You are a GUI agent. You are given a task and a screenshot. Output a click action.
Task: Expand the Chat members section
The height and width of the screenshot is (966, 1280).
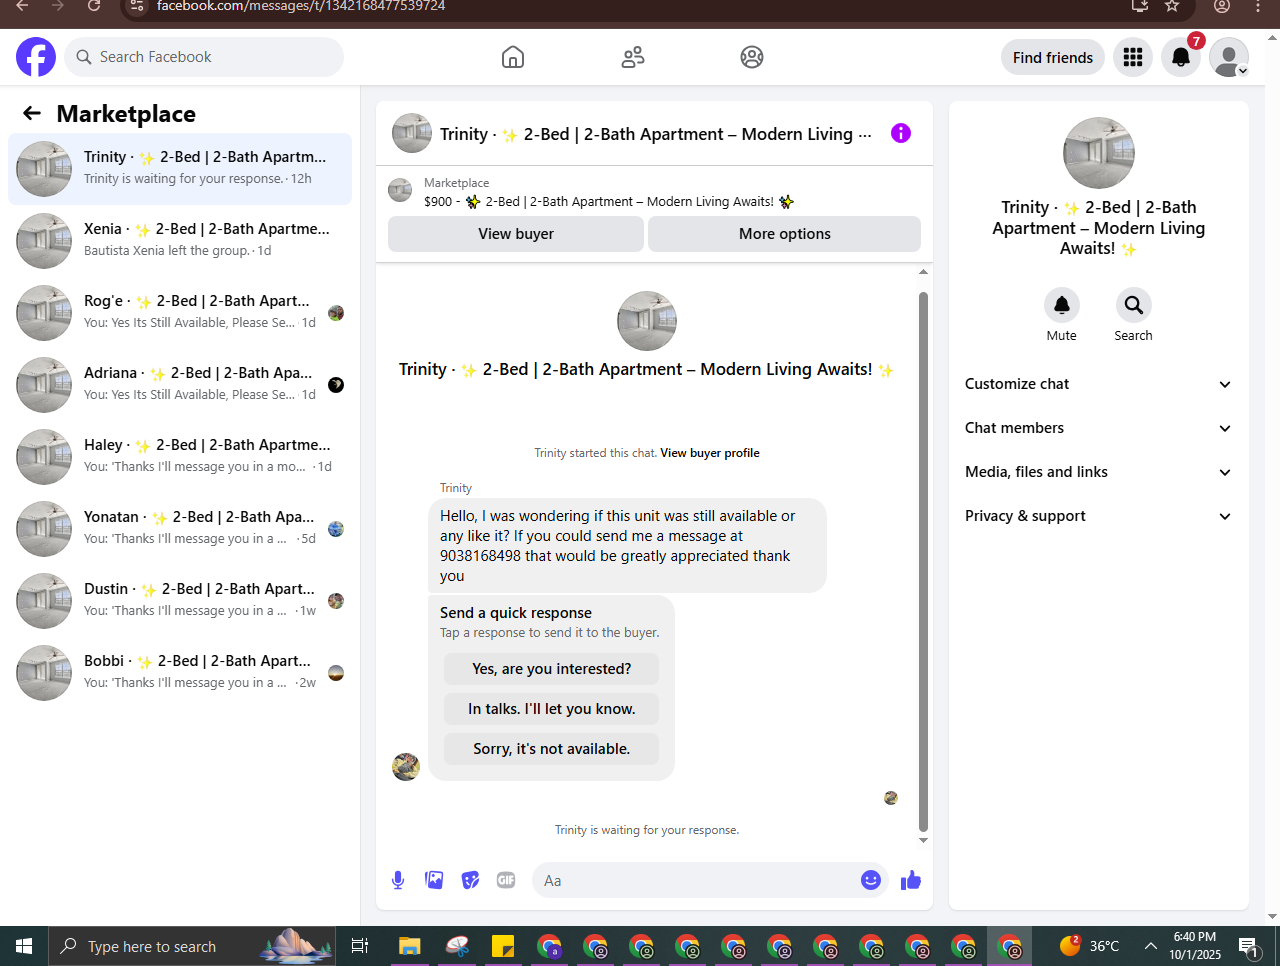click(x=1098, y=428)
